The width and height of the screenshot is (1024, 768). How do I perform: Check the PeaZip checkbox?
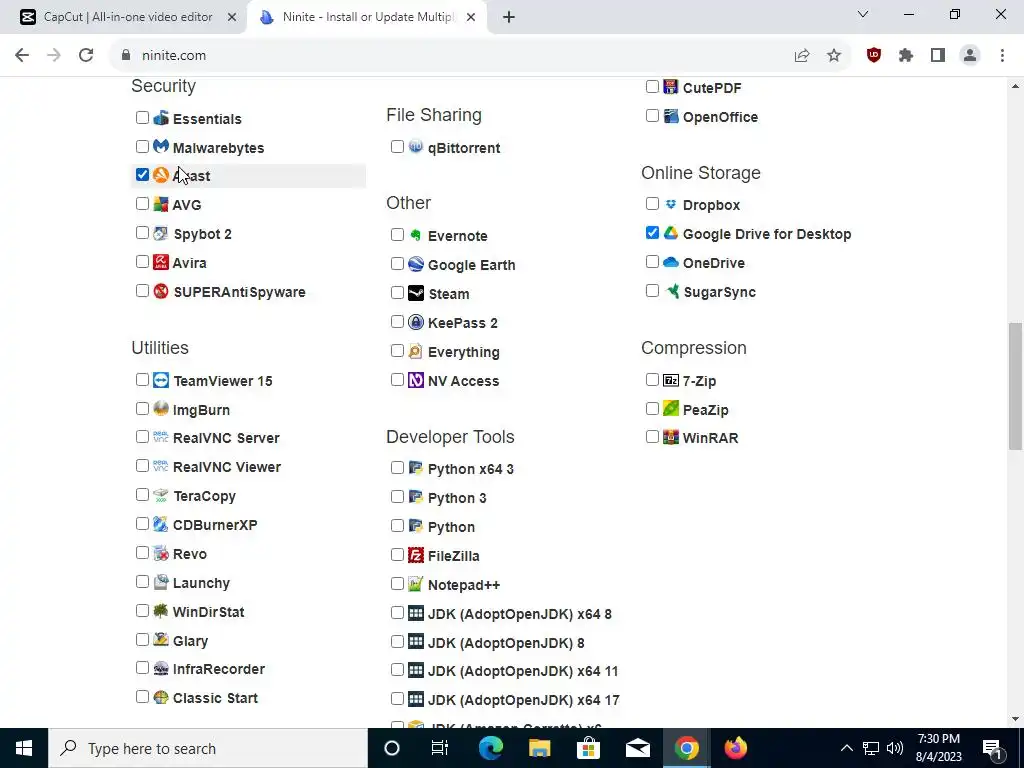652,409
